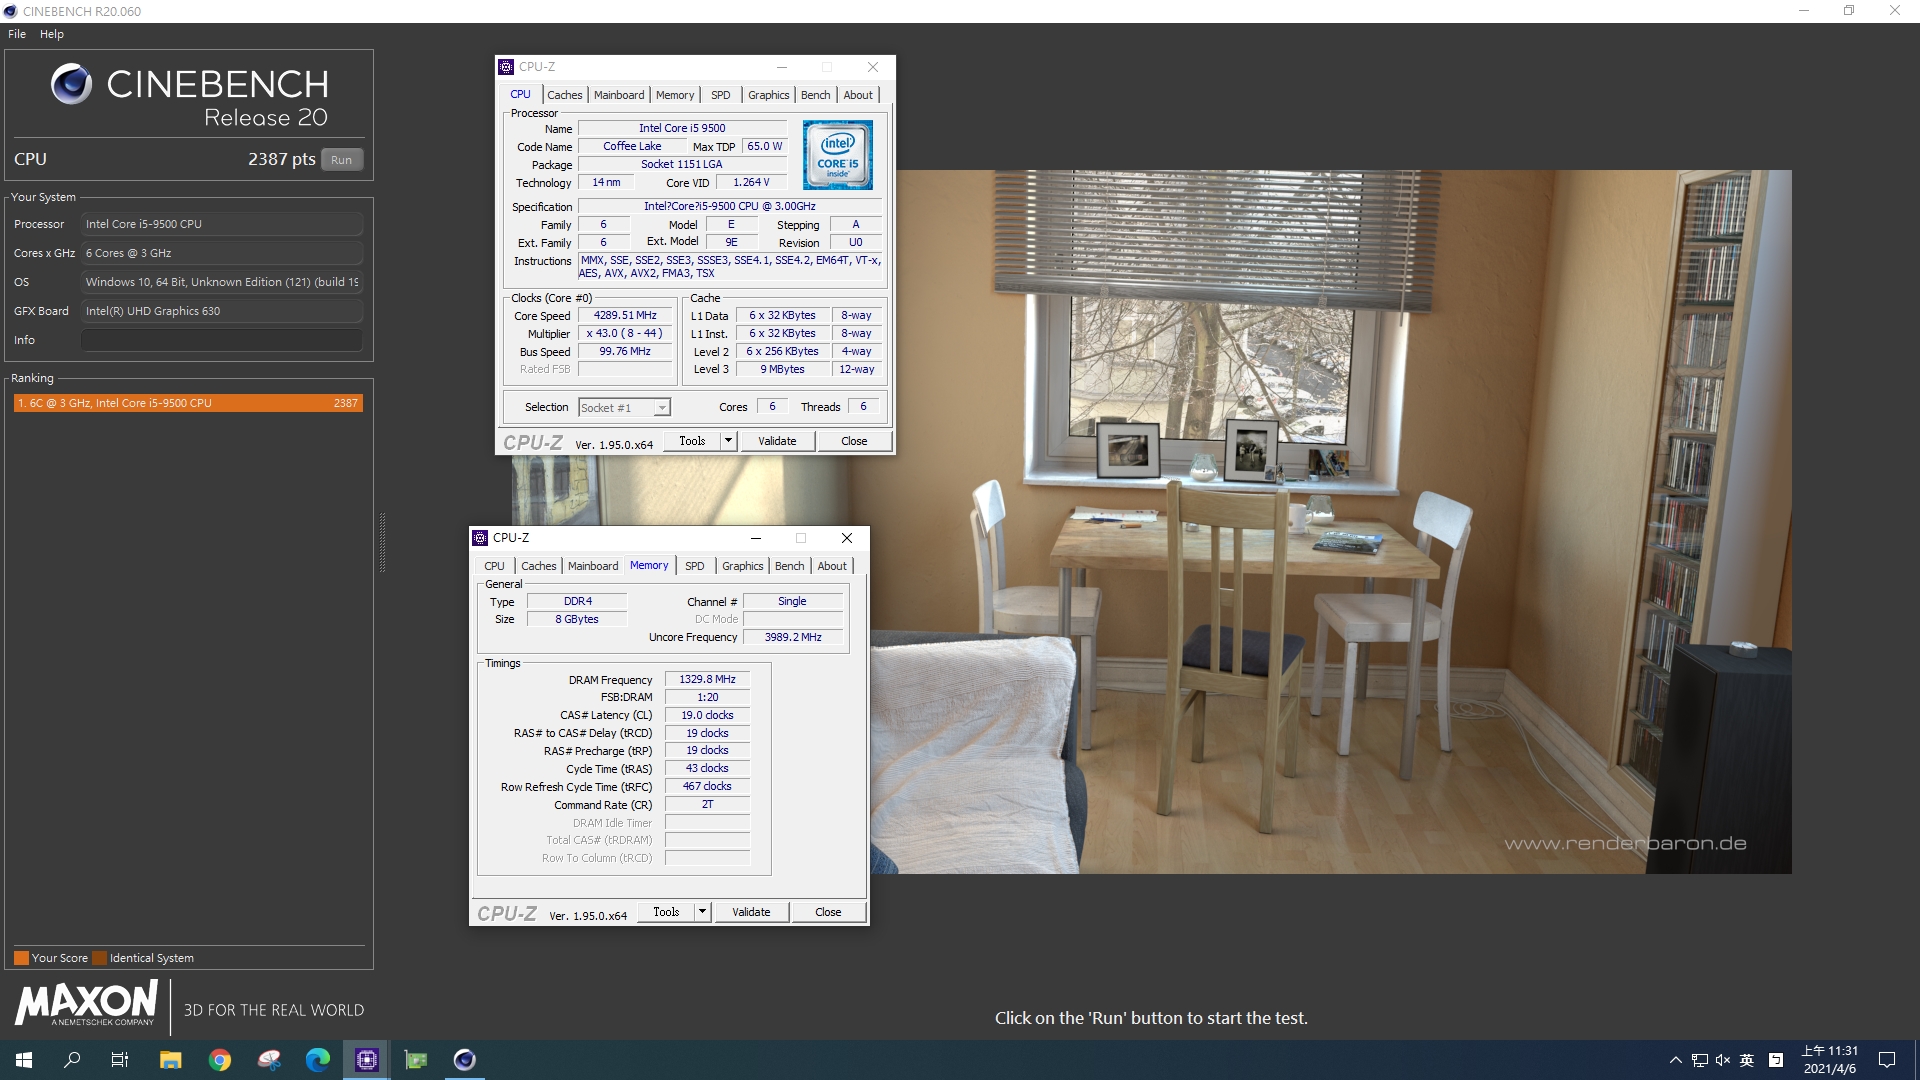
Task: Switch to CPU tab in lower CPU-Z
Action: (x=494, y=566)
